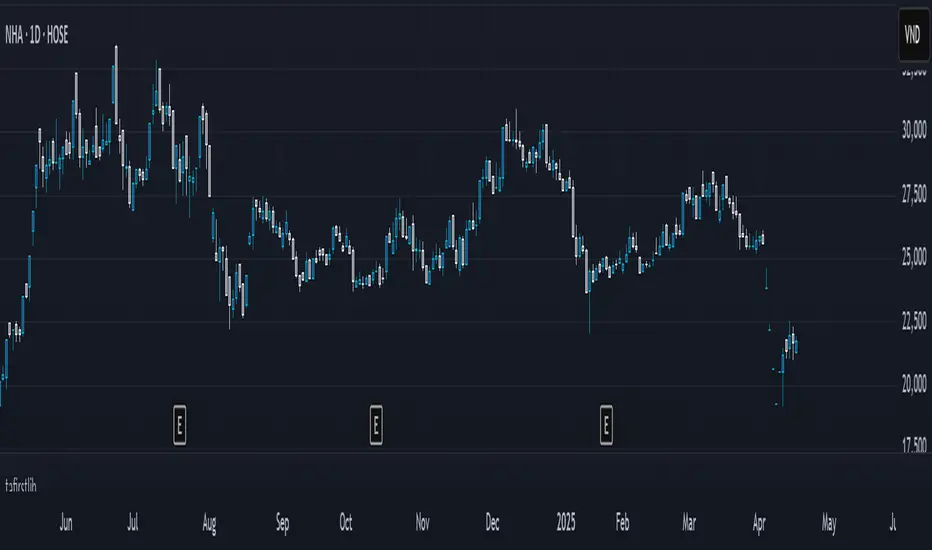932x550 pixels.
Task: Click the Dec label on time axis
Action: tap(492, 523)
